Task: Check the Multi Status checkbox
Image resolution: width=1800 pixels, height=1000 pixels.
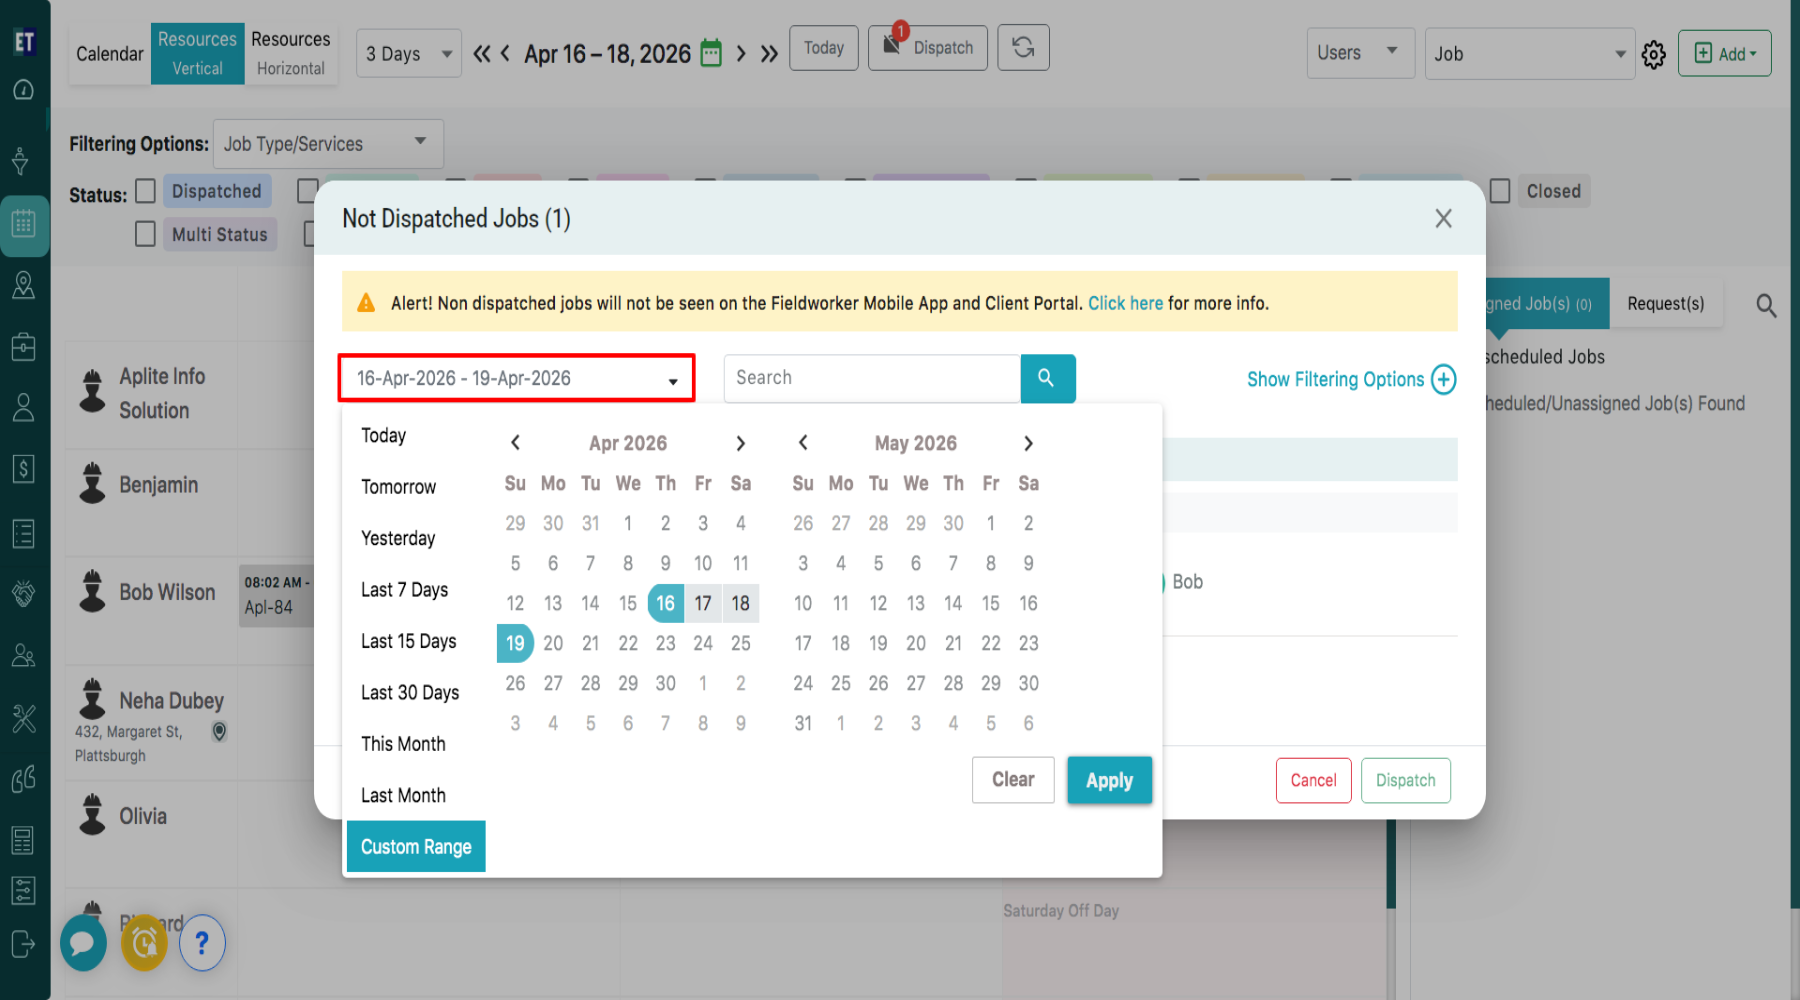Action: click(146, 234)
